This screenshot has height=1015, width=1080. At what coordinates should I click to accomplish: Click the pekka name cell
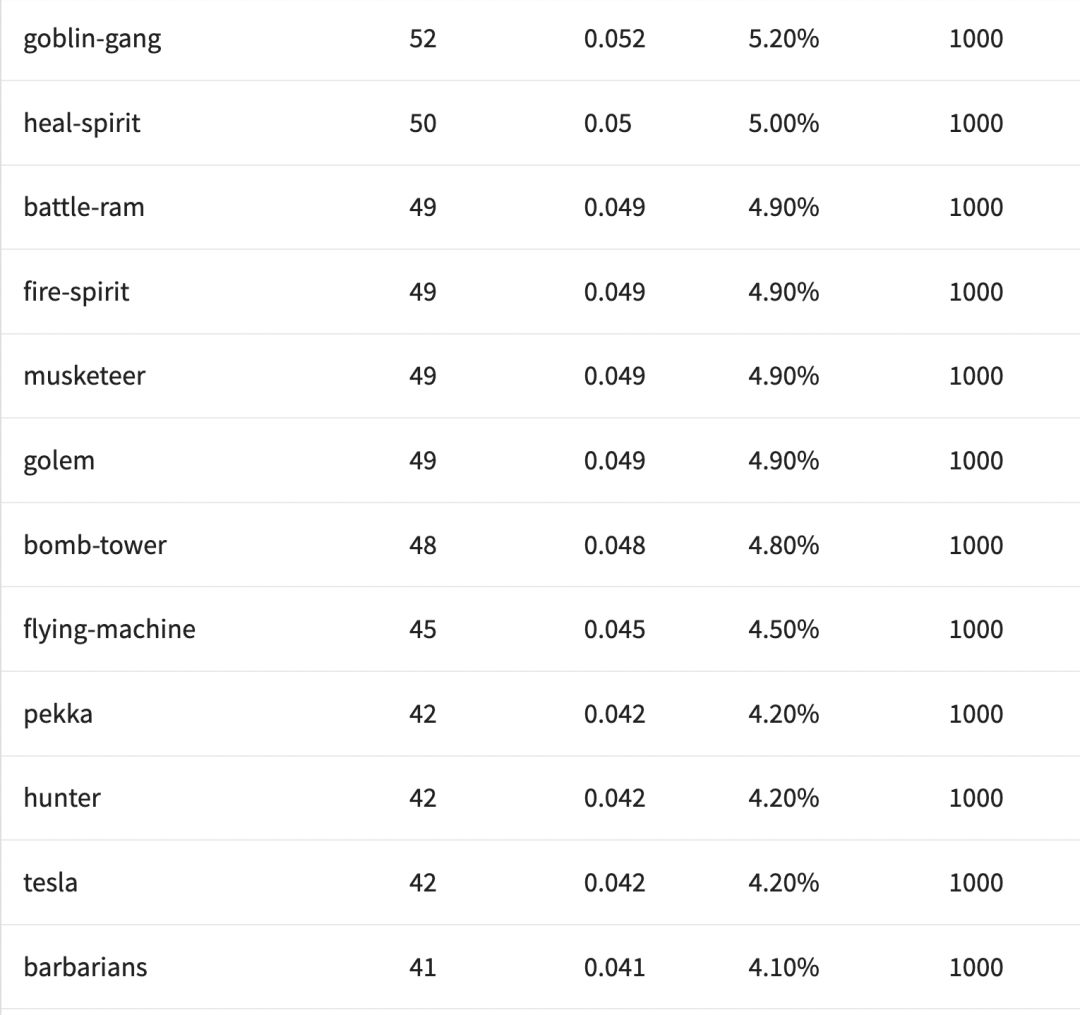point(58,714)
